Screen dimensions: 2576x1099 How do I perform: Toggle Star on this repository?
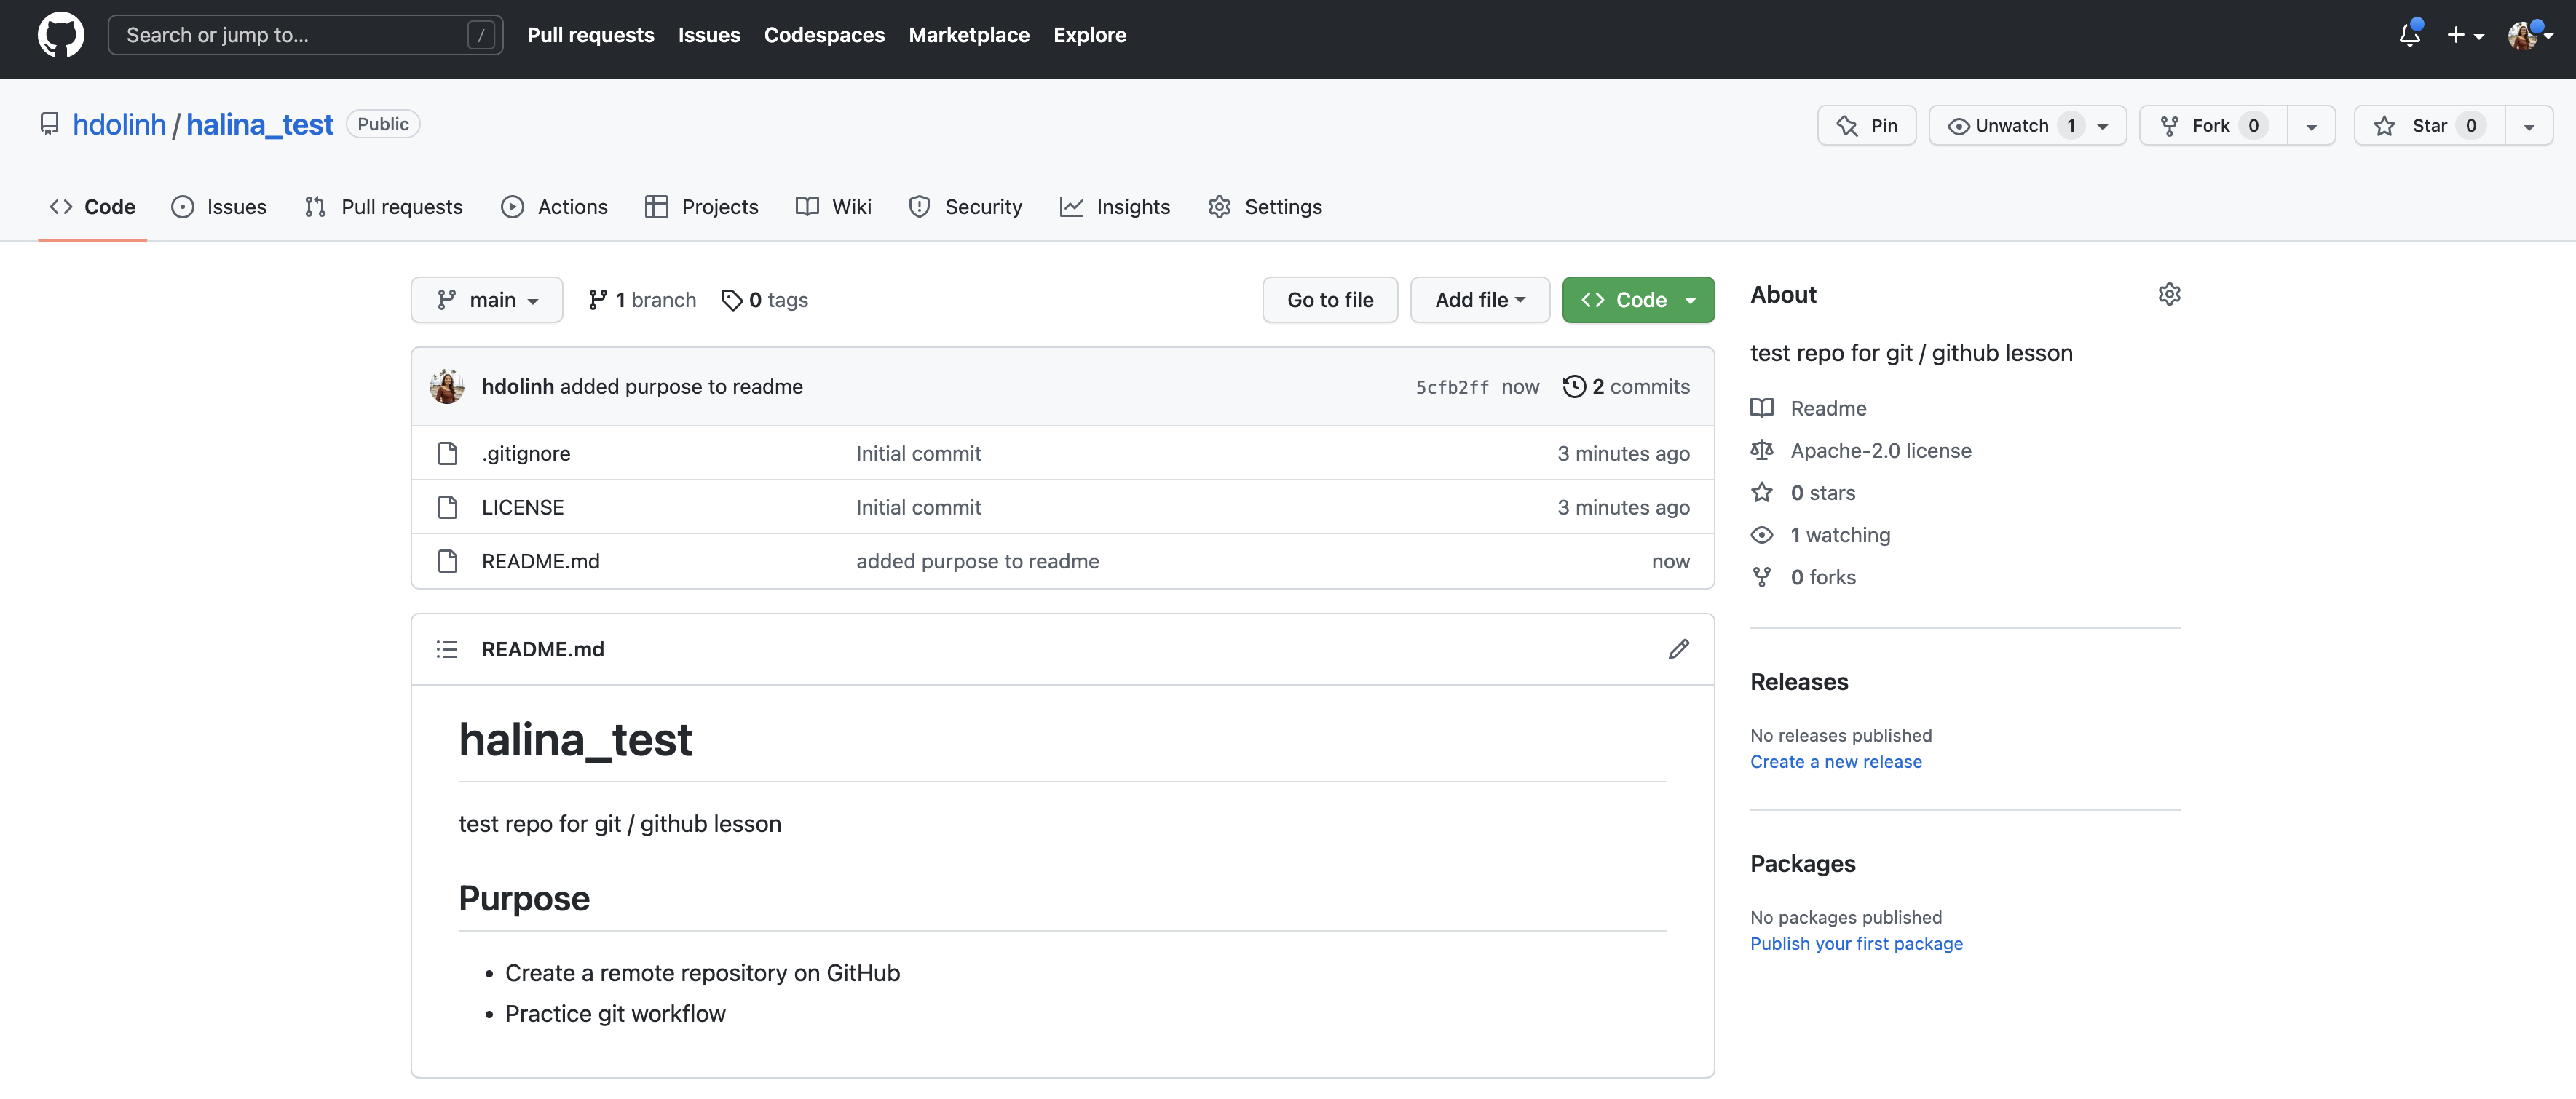click(x=2428, y=126)
